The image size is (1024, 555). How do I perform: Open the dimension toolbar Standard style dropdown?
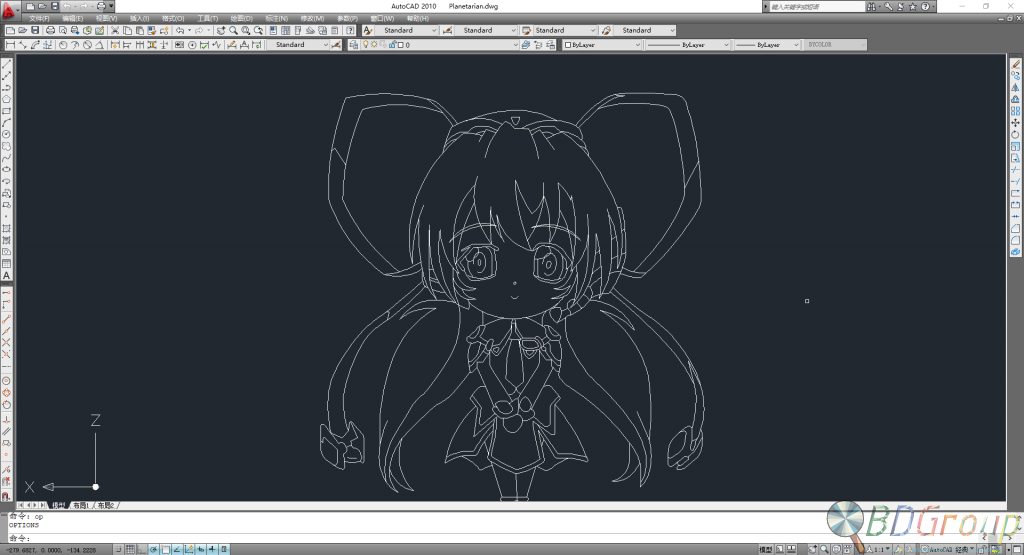click(x=298, y=44)
